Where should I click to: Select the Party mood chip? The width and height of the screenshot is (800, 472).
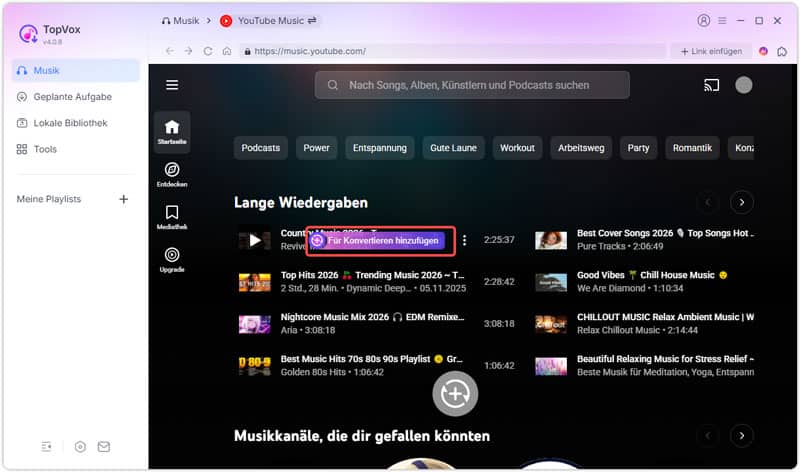pos(638,148)
